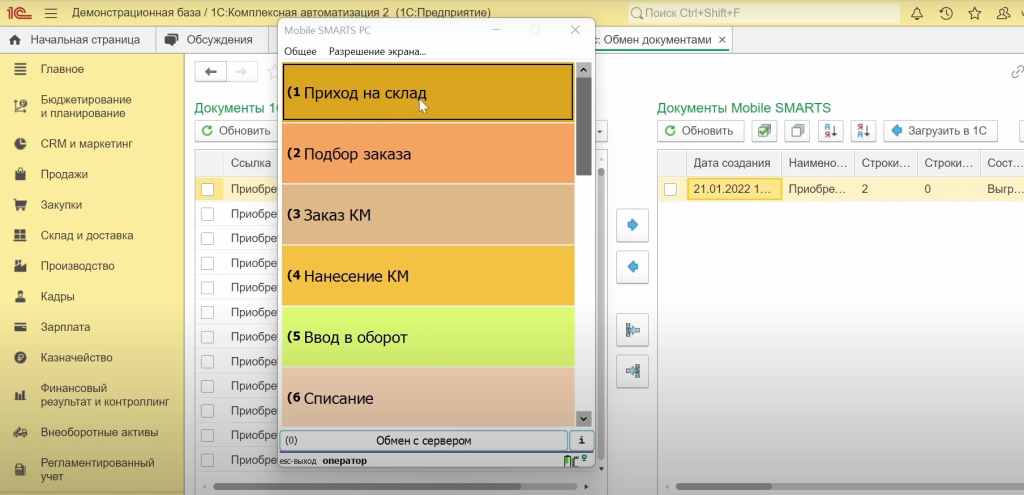Click scroll-down arrow in Mobile SMARTS list
Viewport: 1024px width, 495px height.
point(584,419)
